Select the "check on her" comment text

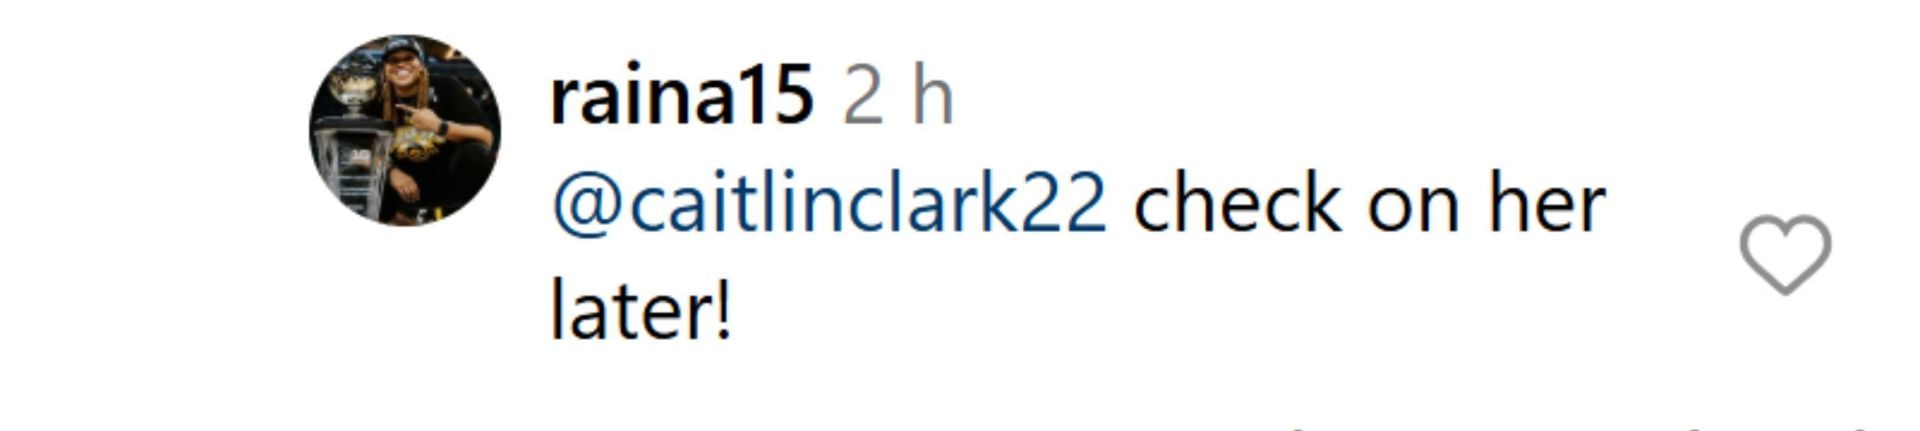[1370, 204]
